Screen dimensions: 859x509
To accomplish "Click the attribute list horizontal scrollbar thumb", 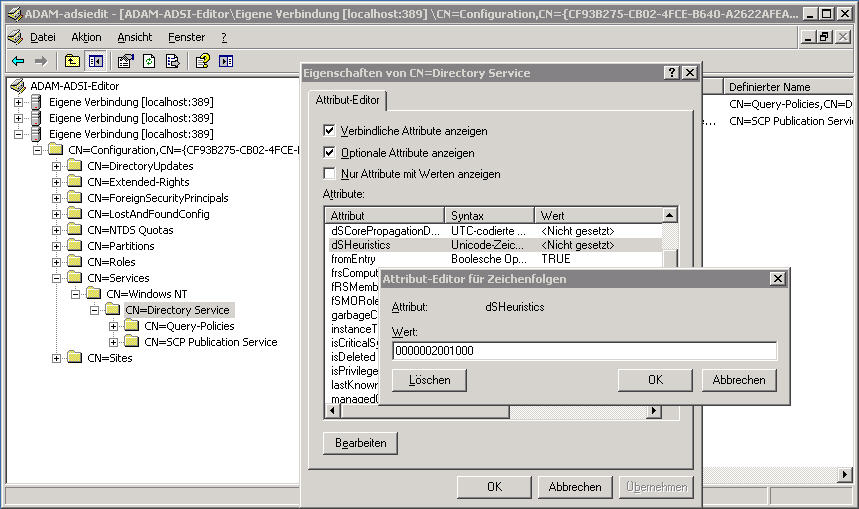I will click(x=423, y=410).
